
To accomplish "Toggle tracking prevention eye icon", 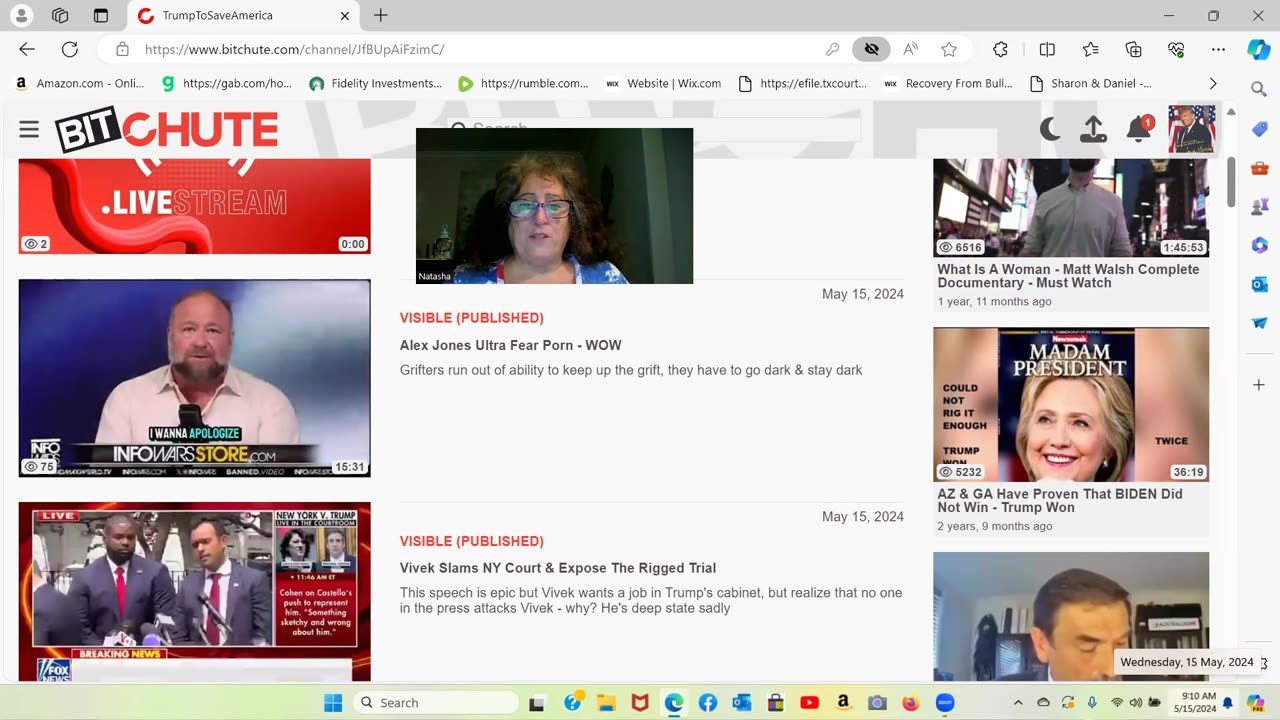I will tap(871, 49).
